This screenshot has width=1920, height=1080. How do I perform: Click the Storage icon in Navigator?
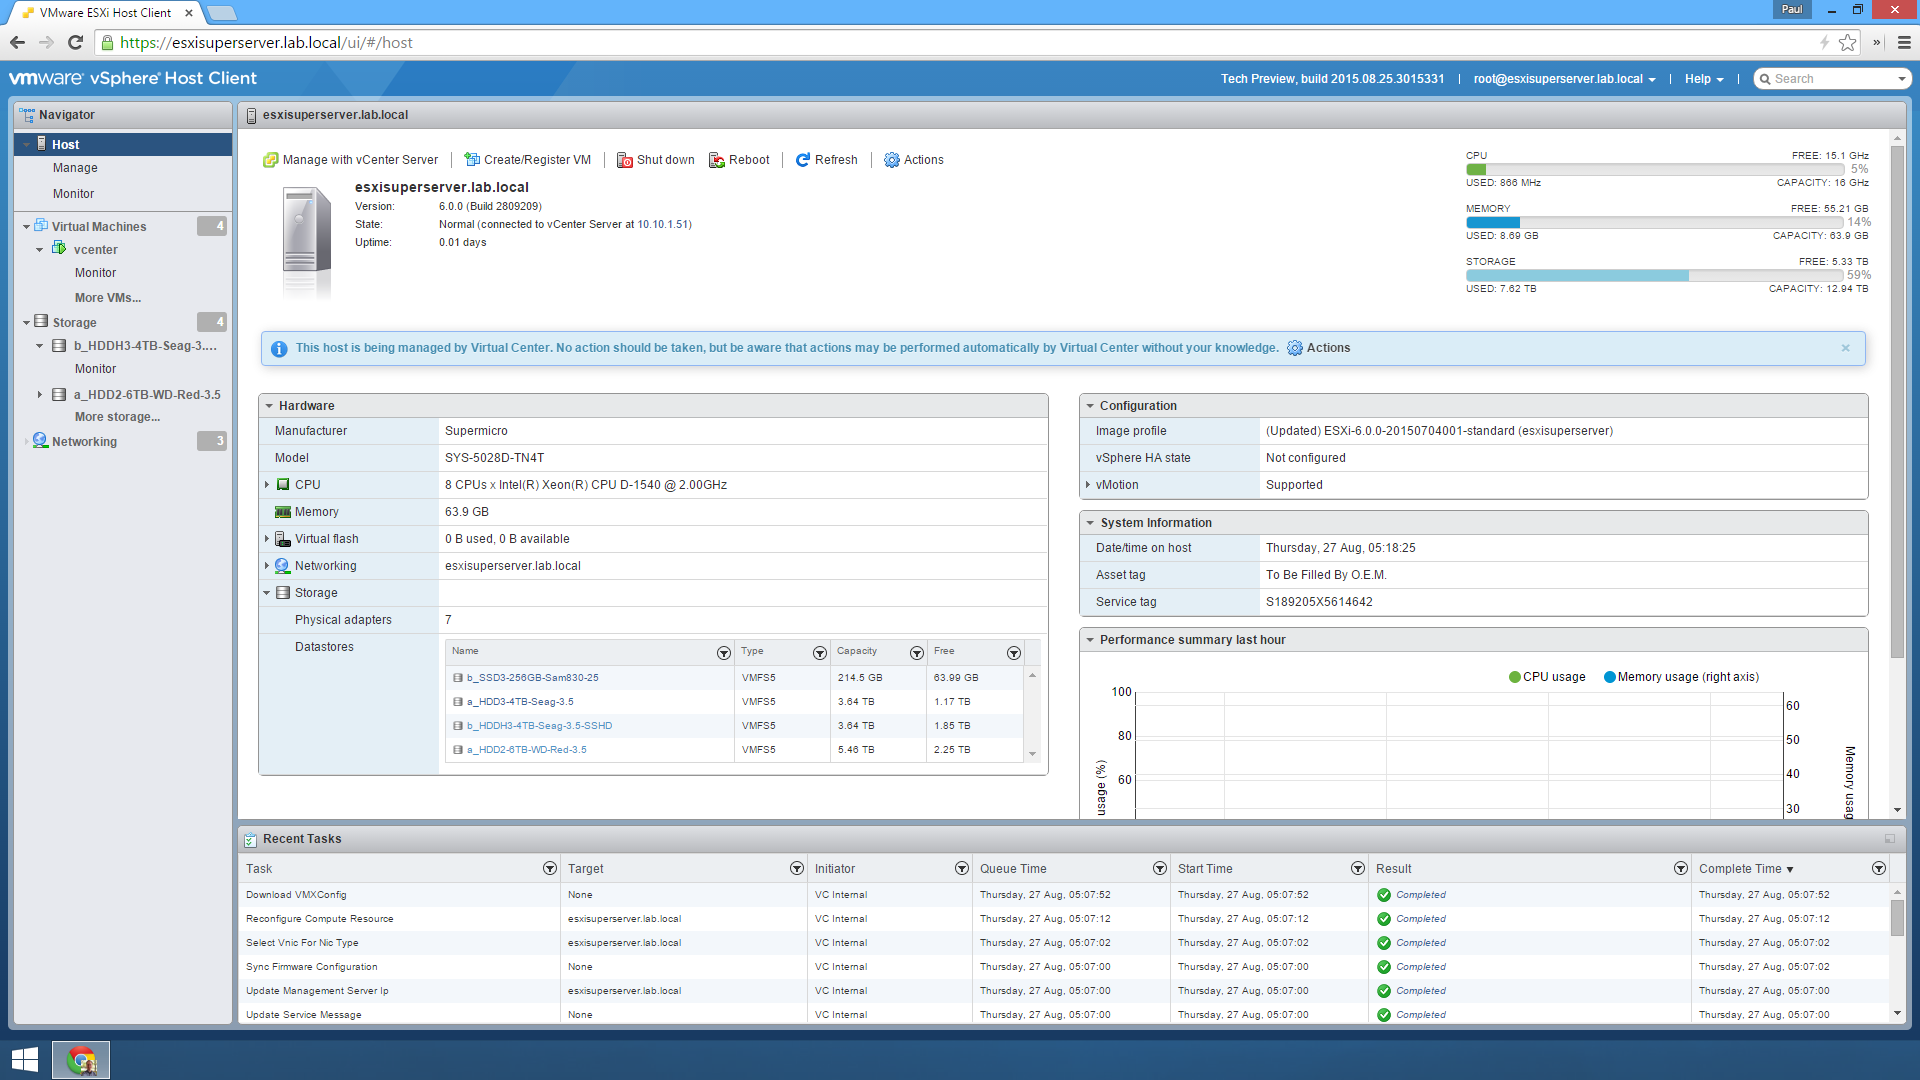[x=41, y=322]
